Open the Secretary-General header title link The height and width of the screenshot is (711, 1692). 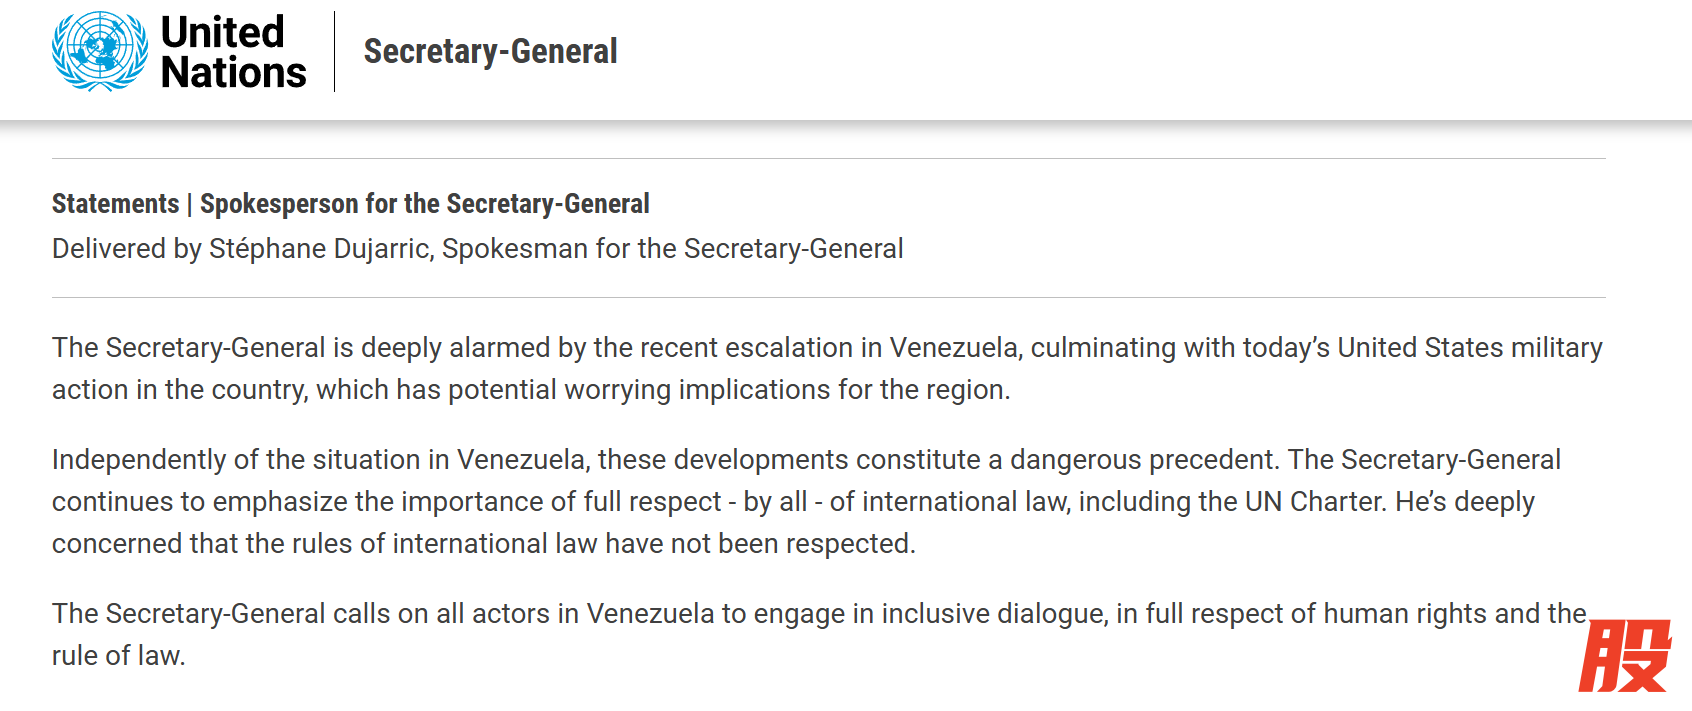tap(490, 52)
